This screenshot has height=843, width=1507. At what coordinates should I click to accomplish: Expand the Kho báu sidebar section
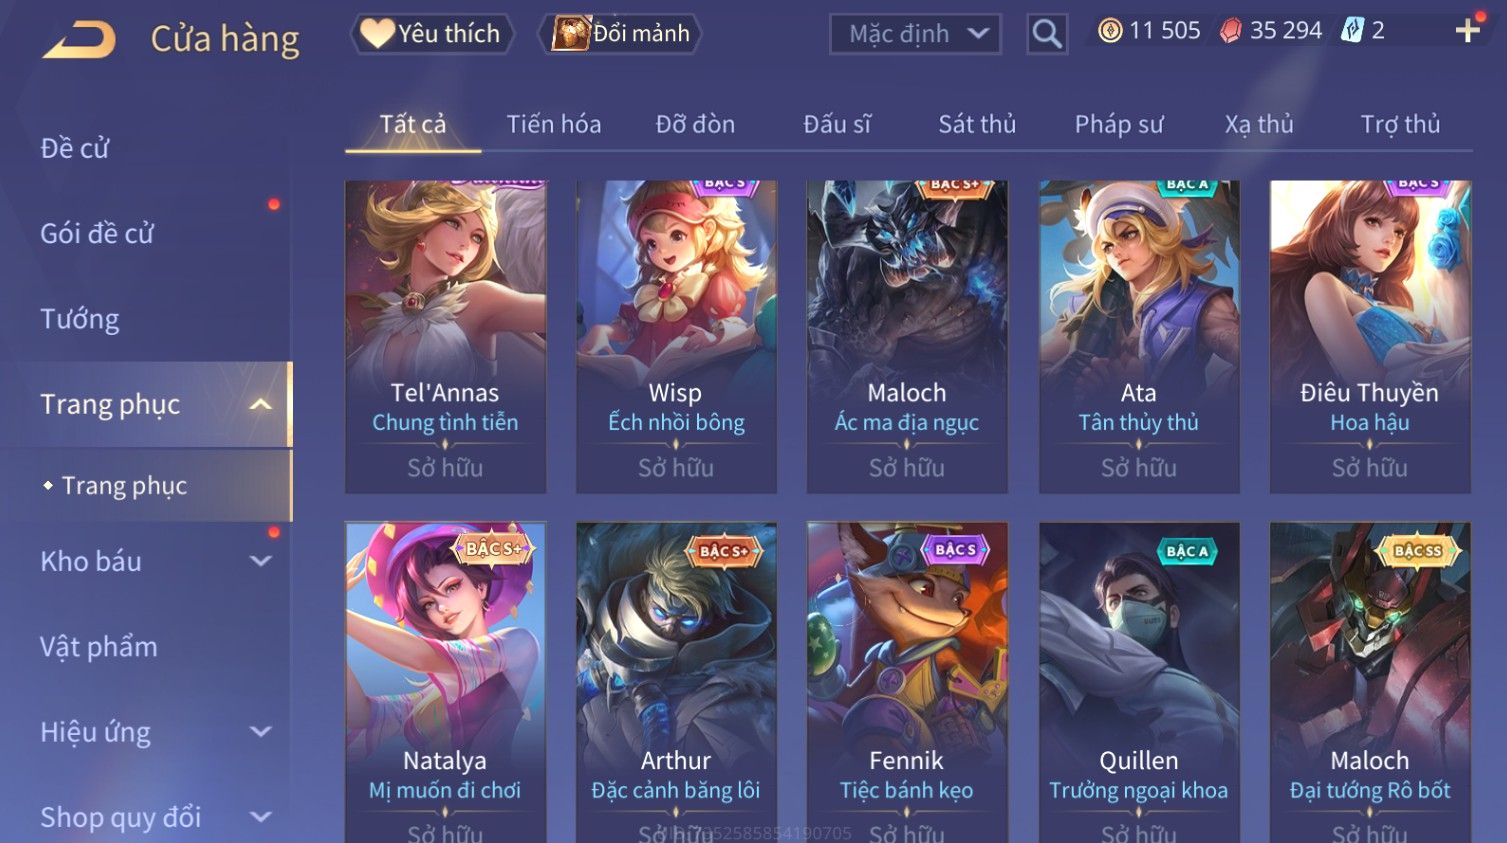point(260,561)
